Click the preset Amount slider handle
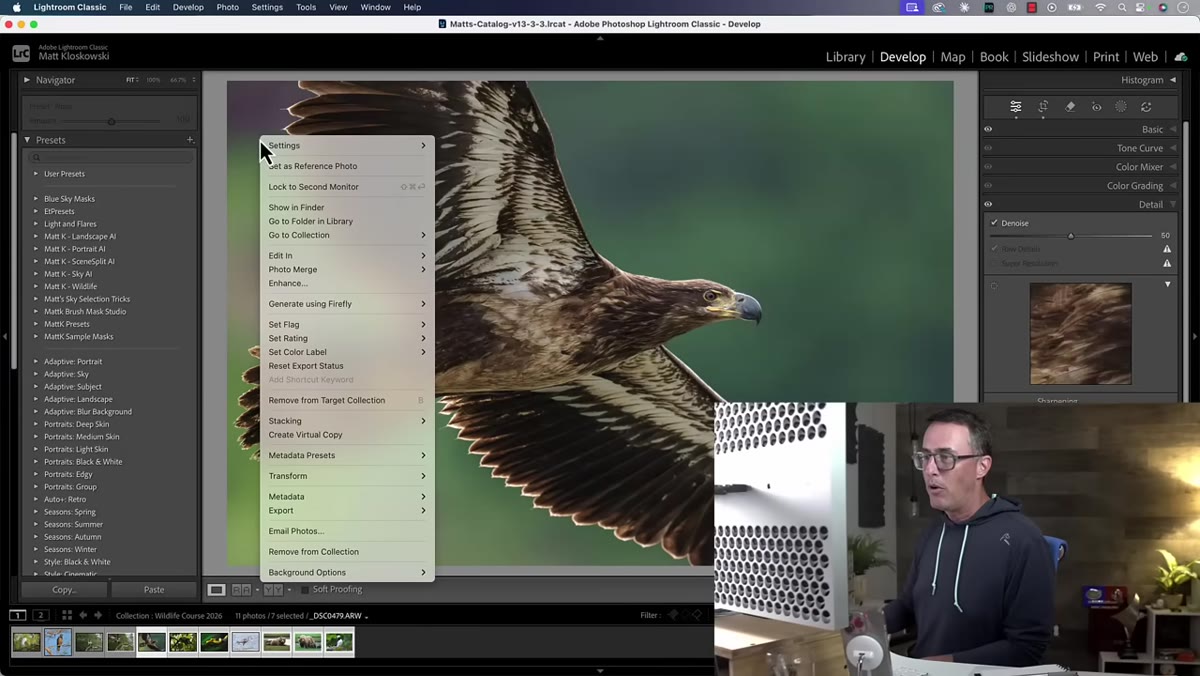 111,122
